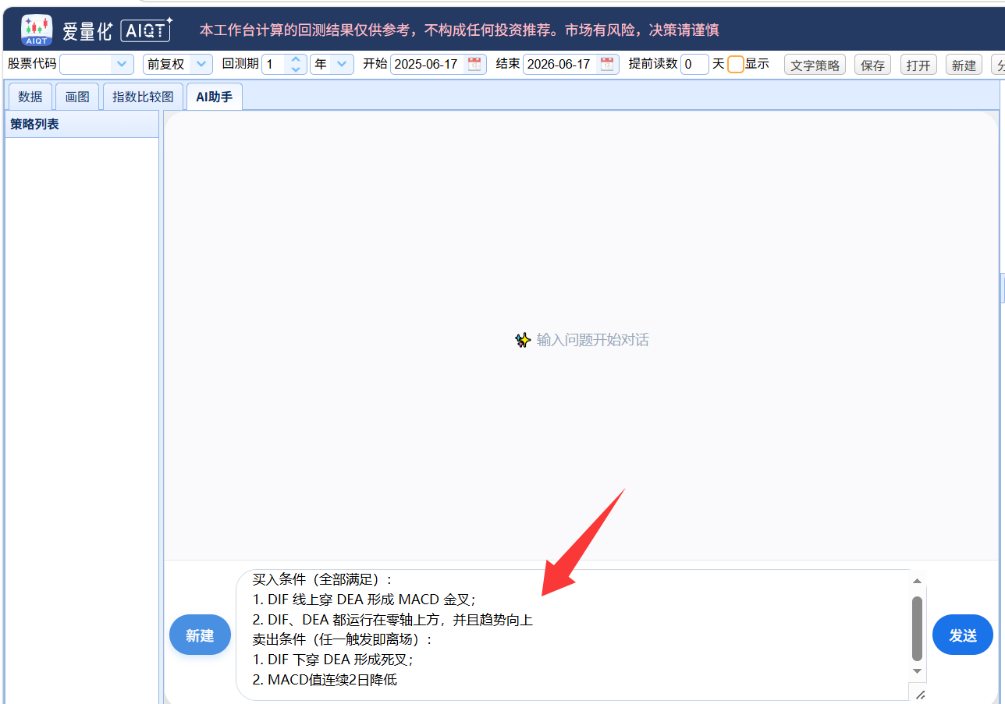
Task: Open the end date calendar picker
Action: (607, 64)
